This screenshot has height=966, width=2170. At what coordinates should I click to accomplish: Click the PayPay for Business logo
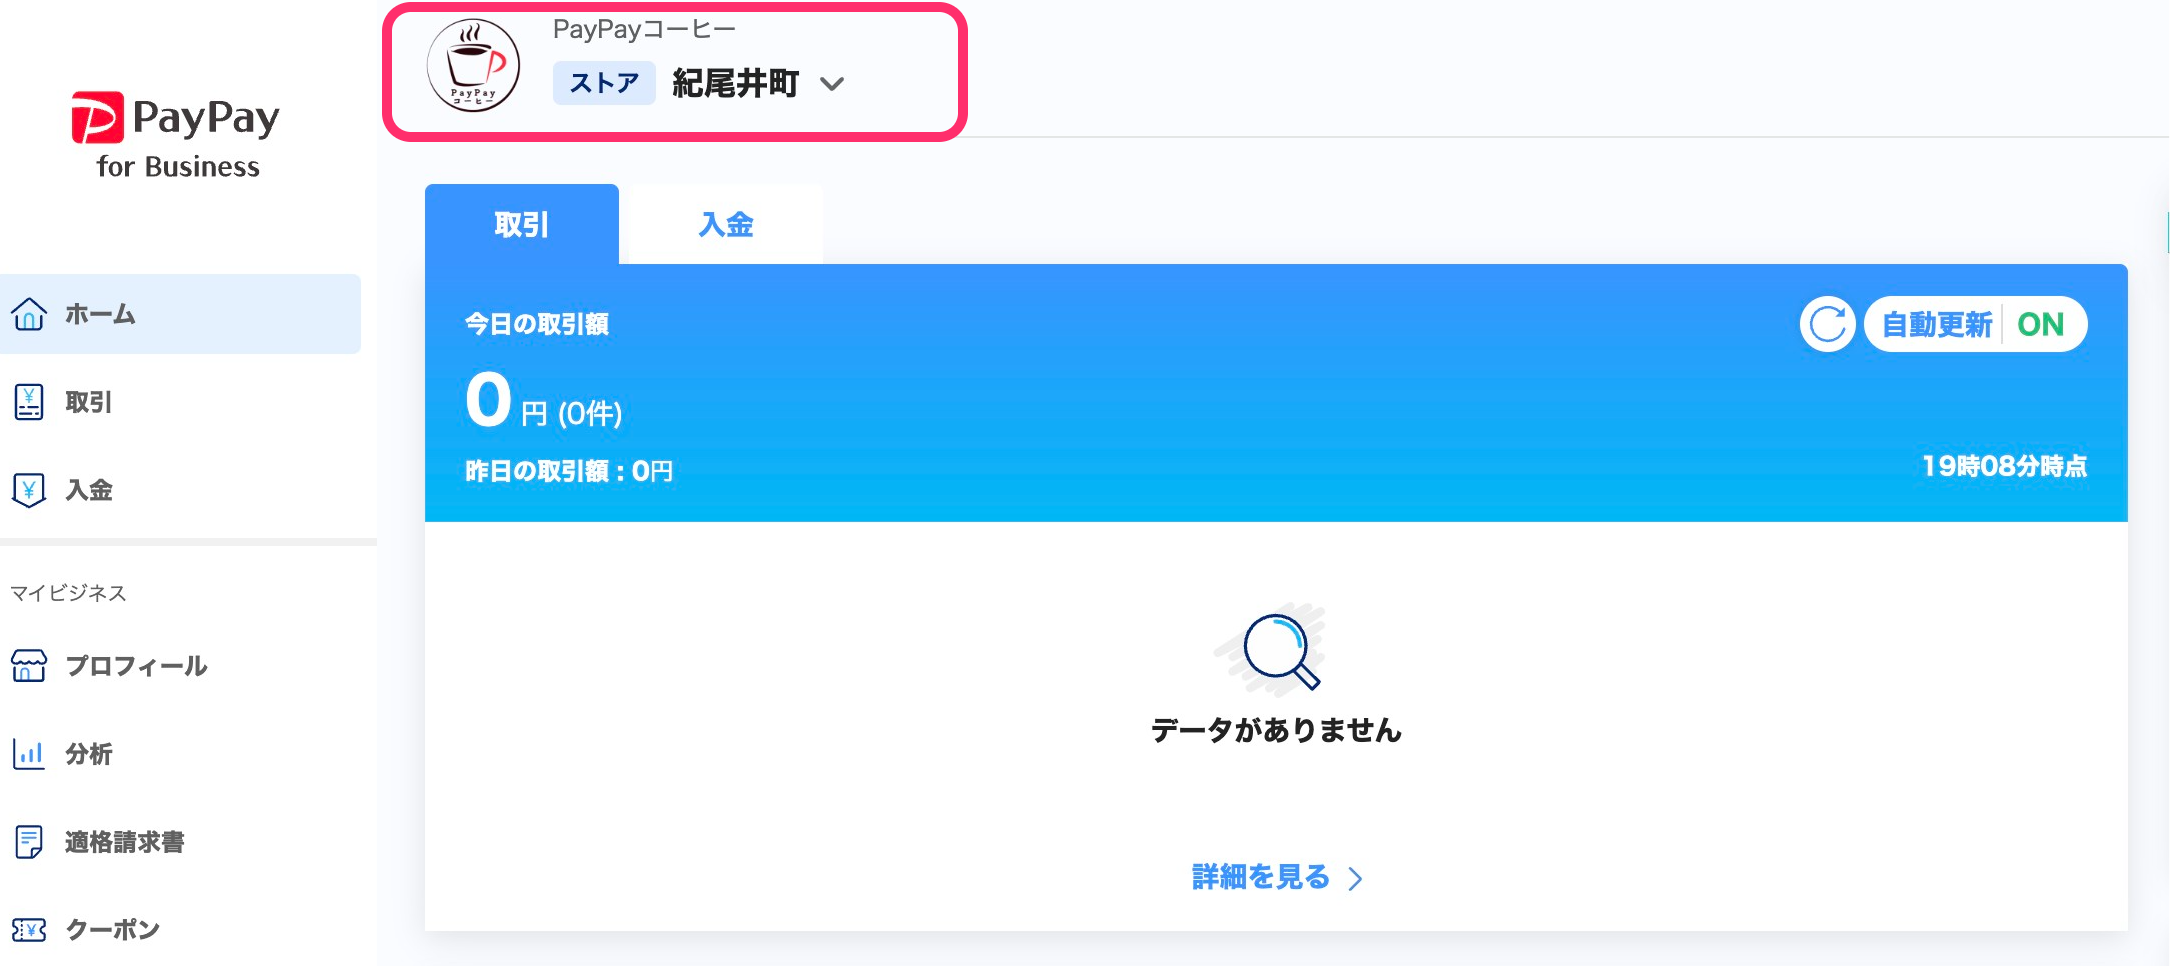point(176,135)
